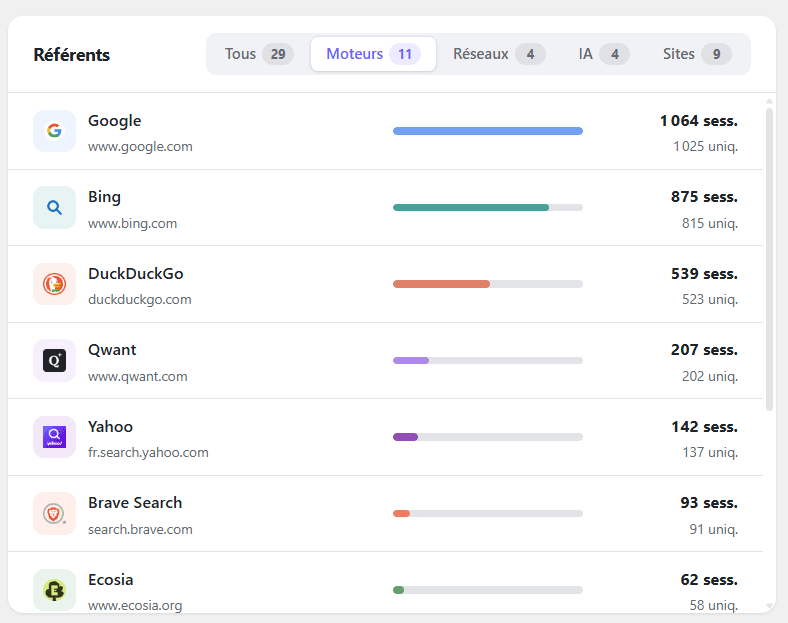Click the Google session progress bar

click(x=487, y=131)
